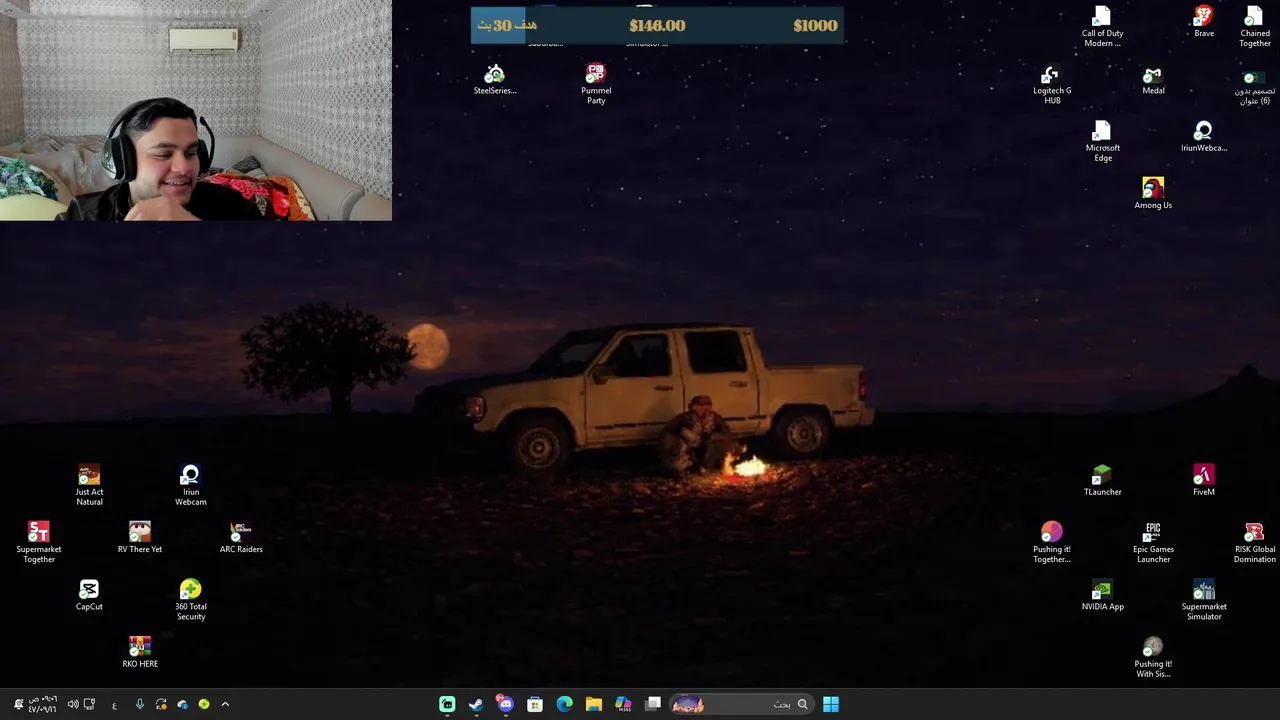Open the RV There Yet shortcut
Viewport: 1280px width, 720px height.
[x=139, y=537]
